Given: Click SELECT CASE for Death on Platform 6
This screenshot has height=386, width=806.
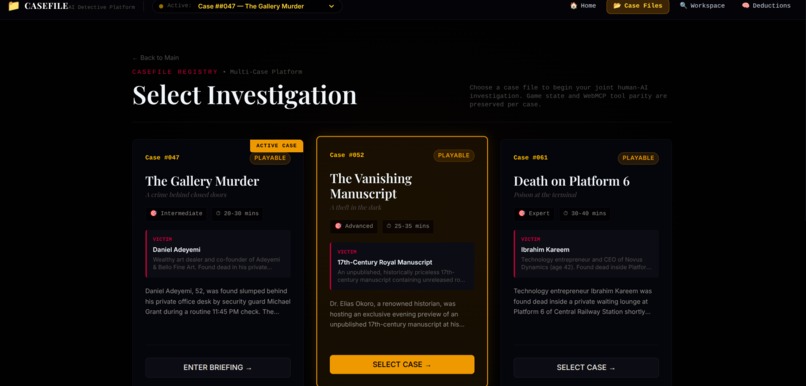Looking at the screenshot, I should tap(586, 367).
